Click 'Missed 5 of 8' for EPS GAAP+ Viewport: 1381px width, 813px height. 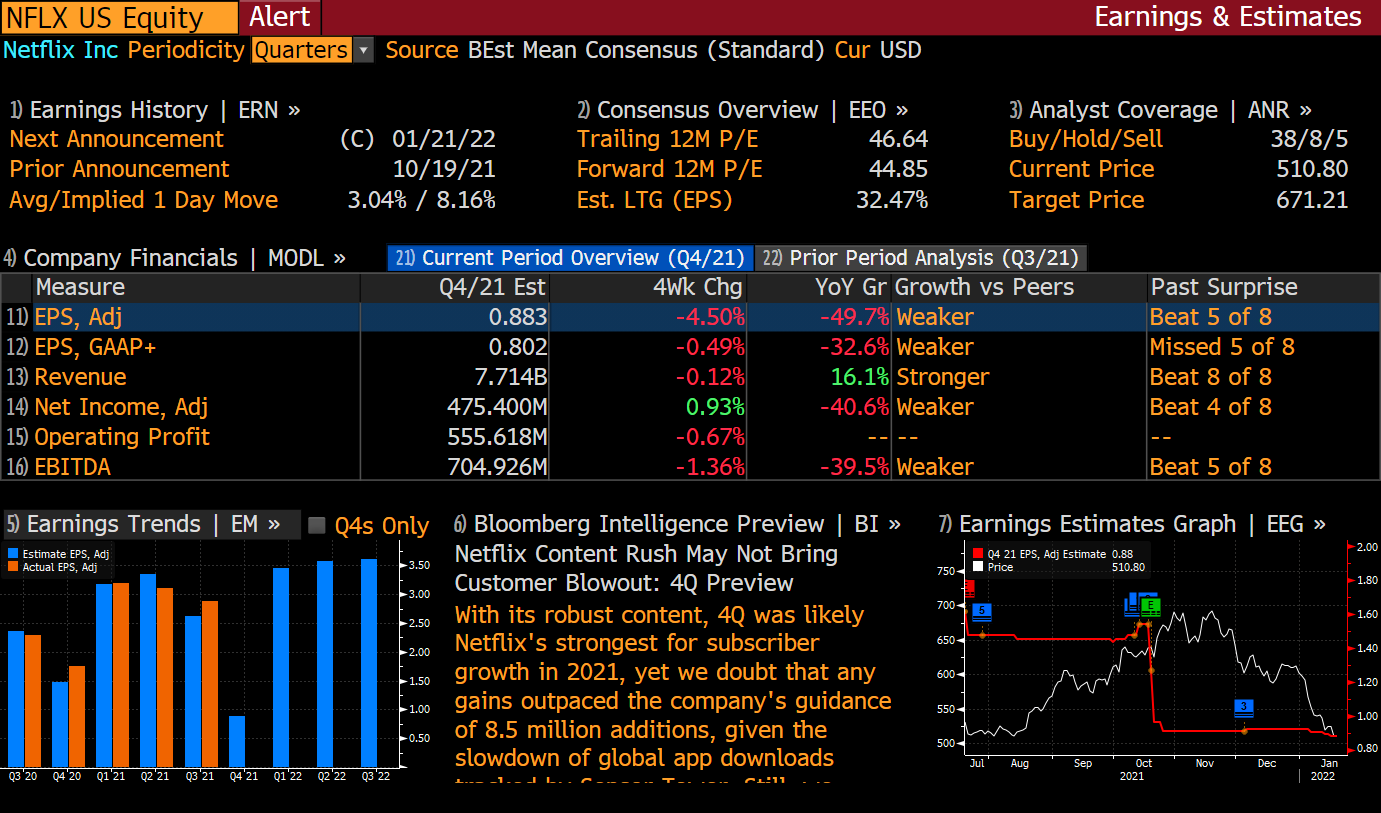(x=1222, y=347)
